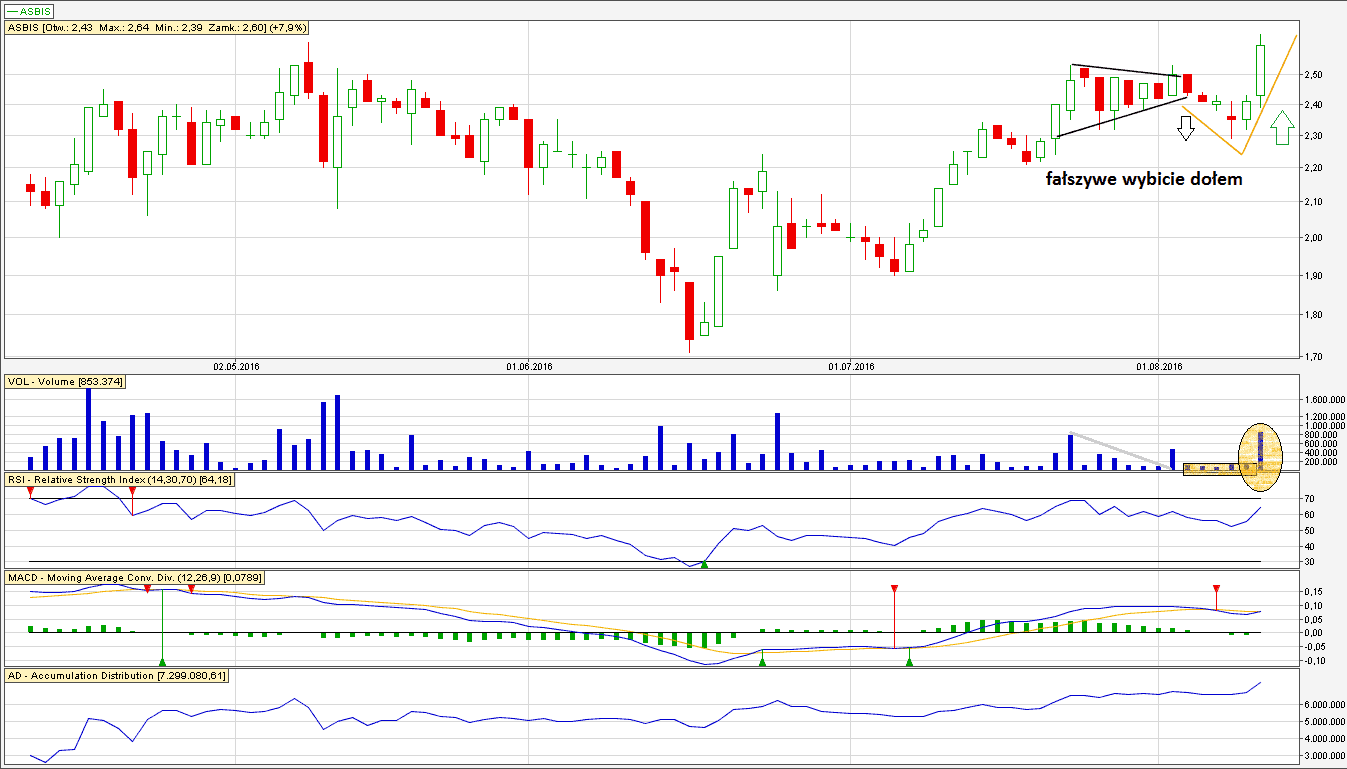Click the leftmost green MACD buy triangle
This screenshot has width=1347, height=769.
click(162, 661)
